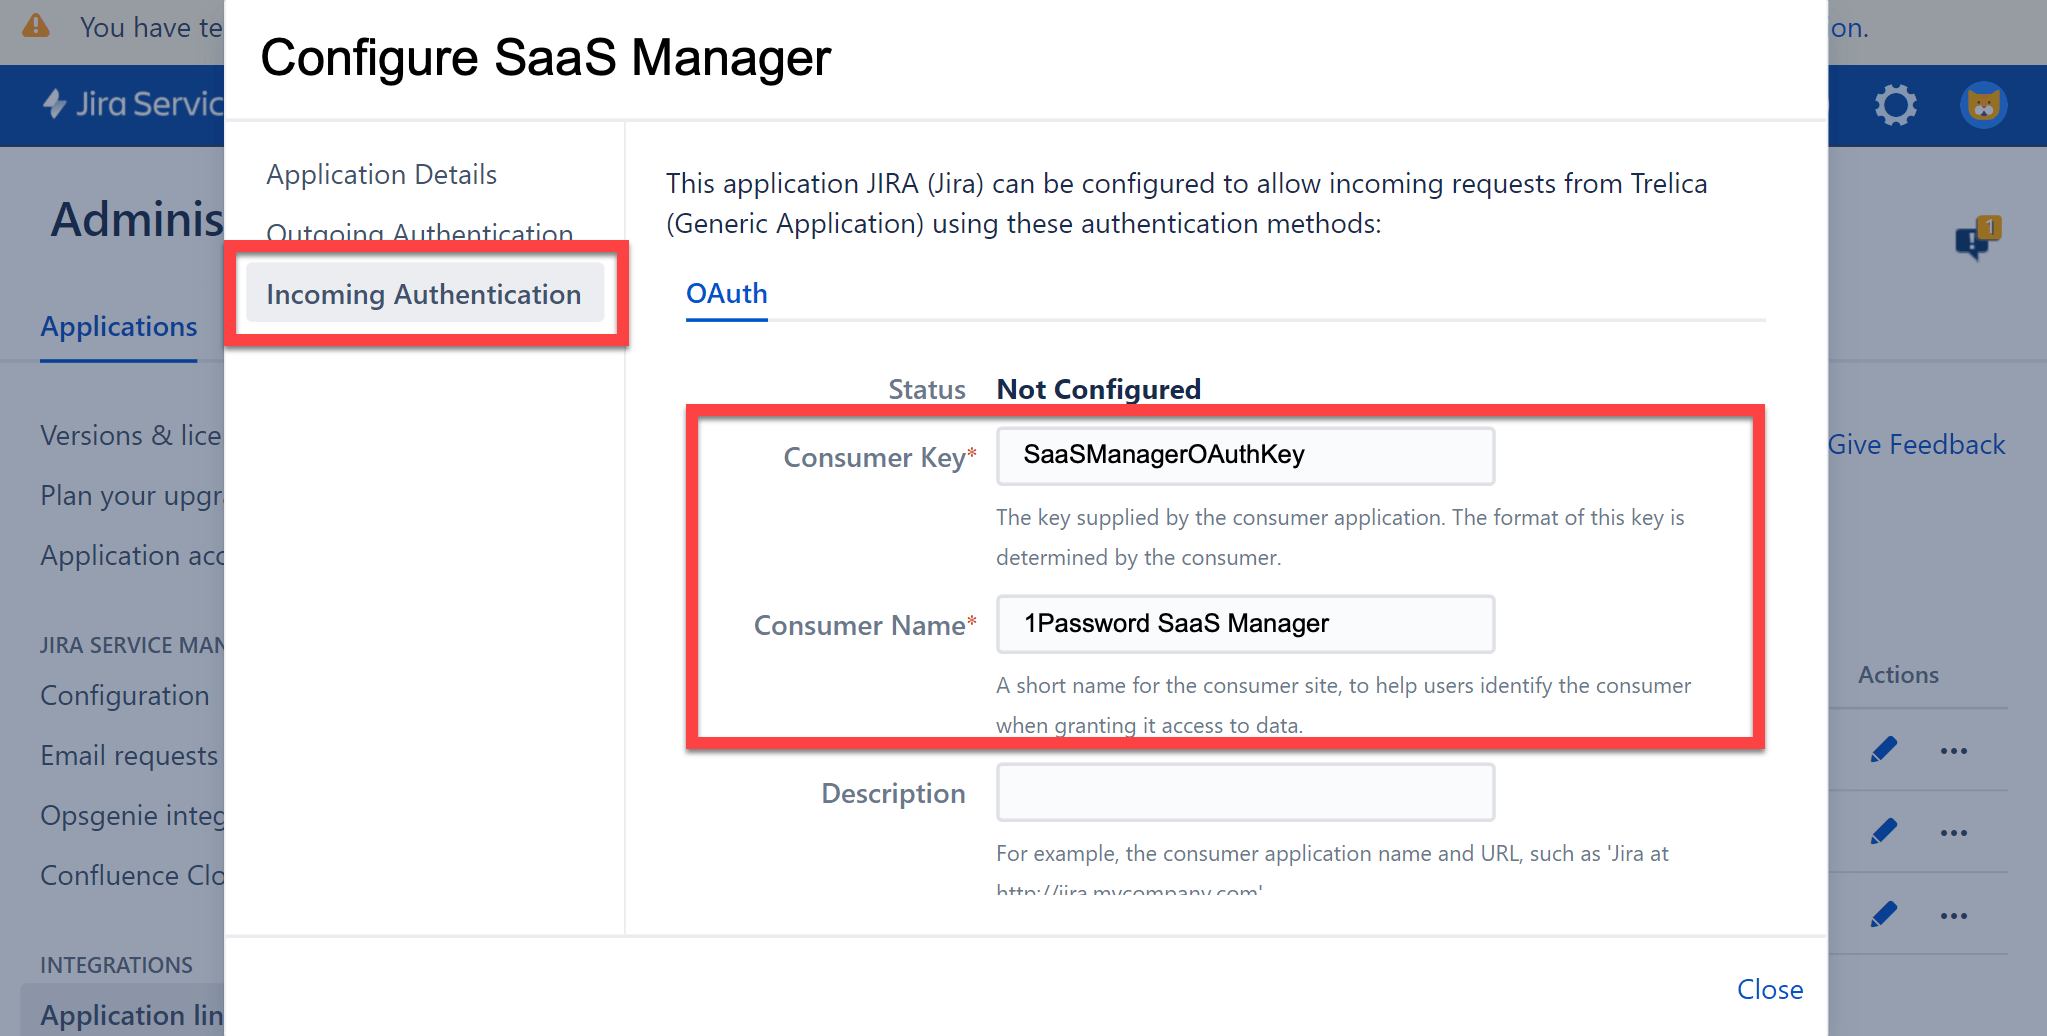Open third row more actions ellipsis
The height and width of the screenshot is (1036, 2047).
(1953, 916)
